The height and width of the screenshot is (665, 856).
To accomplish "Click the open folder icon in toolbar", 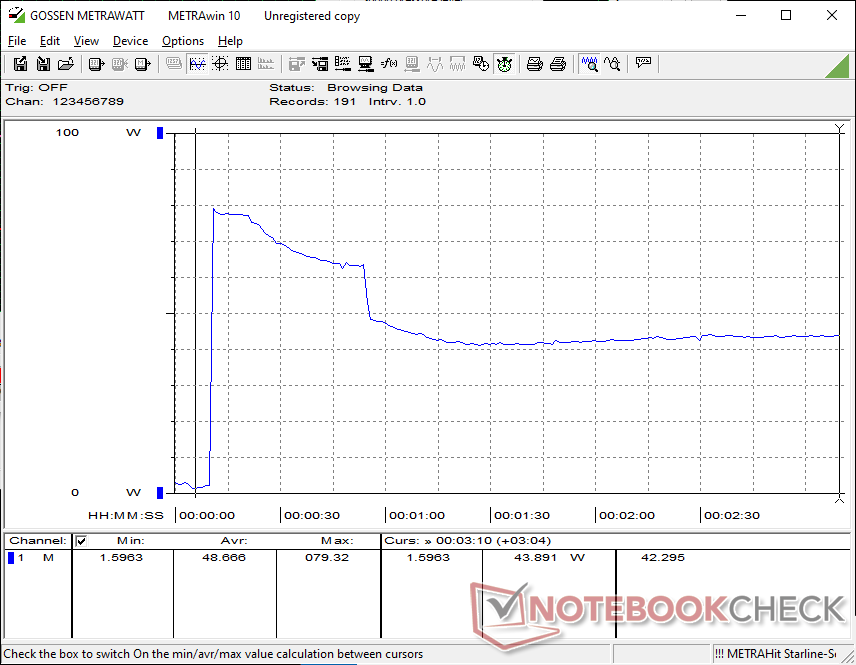I will (66, 64).
